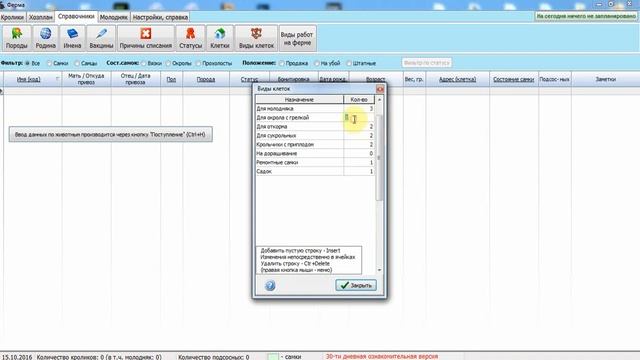Select the Для сукрольных row
Screen dimensions: 640x360
tap(315, 136)
